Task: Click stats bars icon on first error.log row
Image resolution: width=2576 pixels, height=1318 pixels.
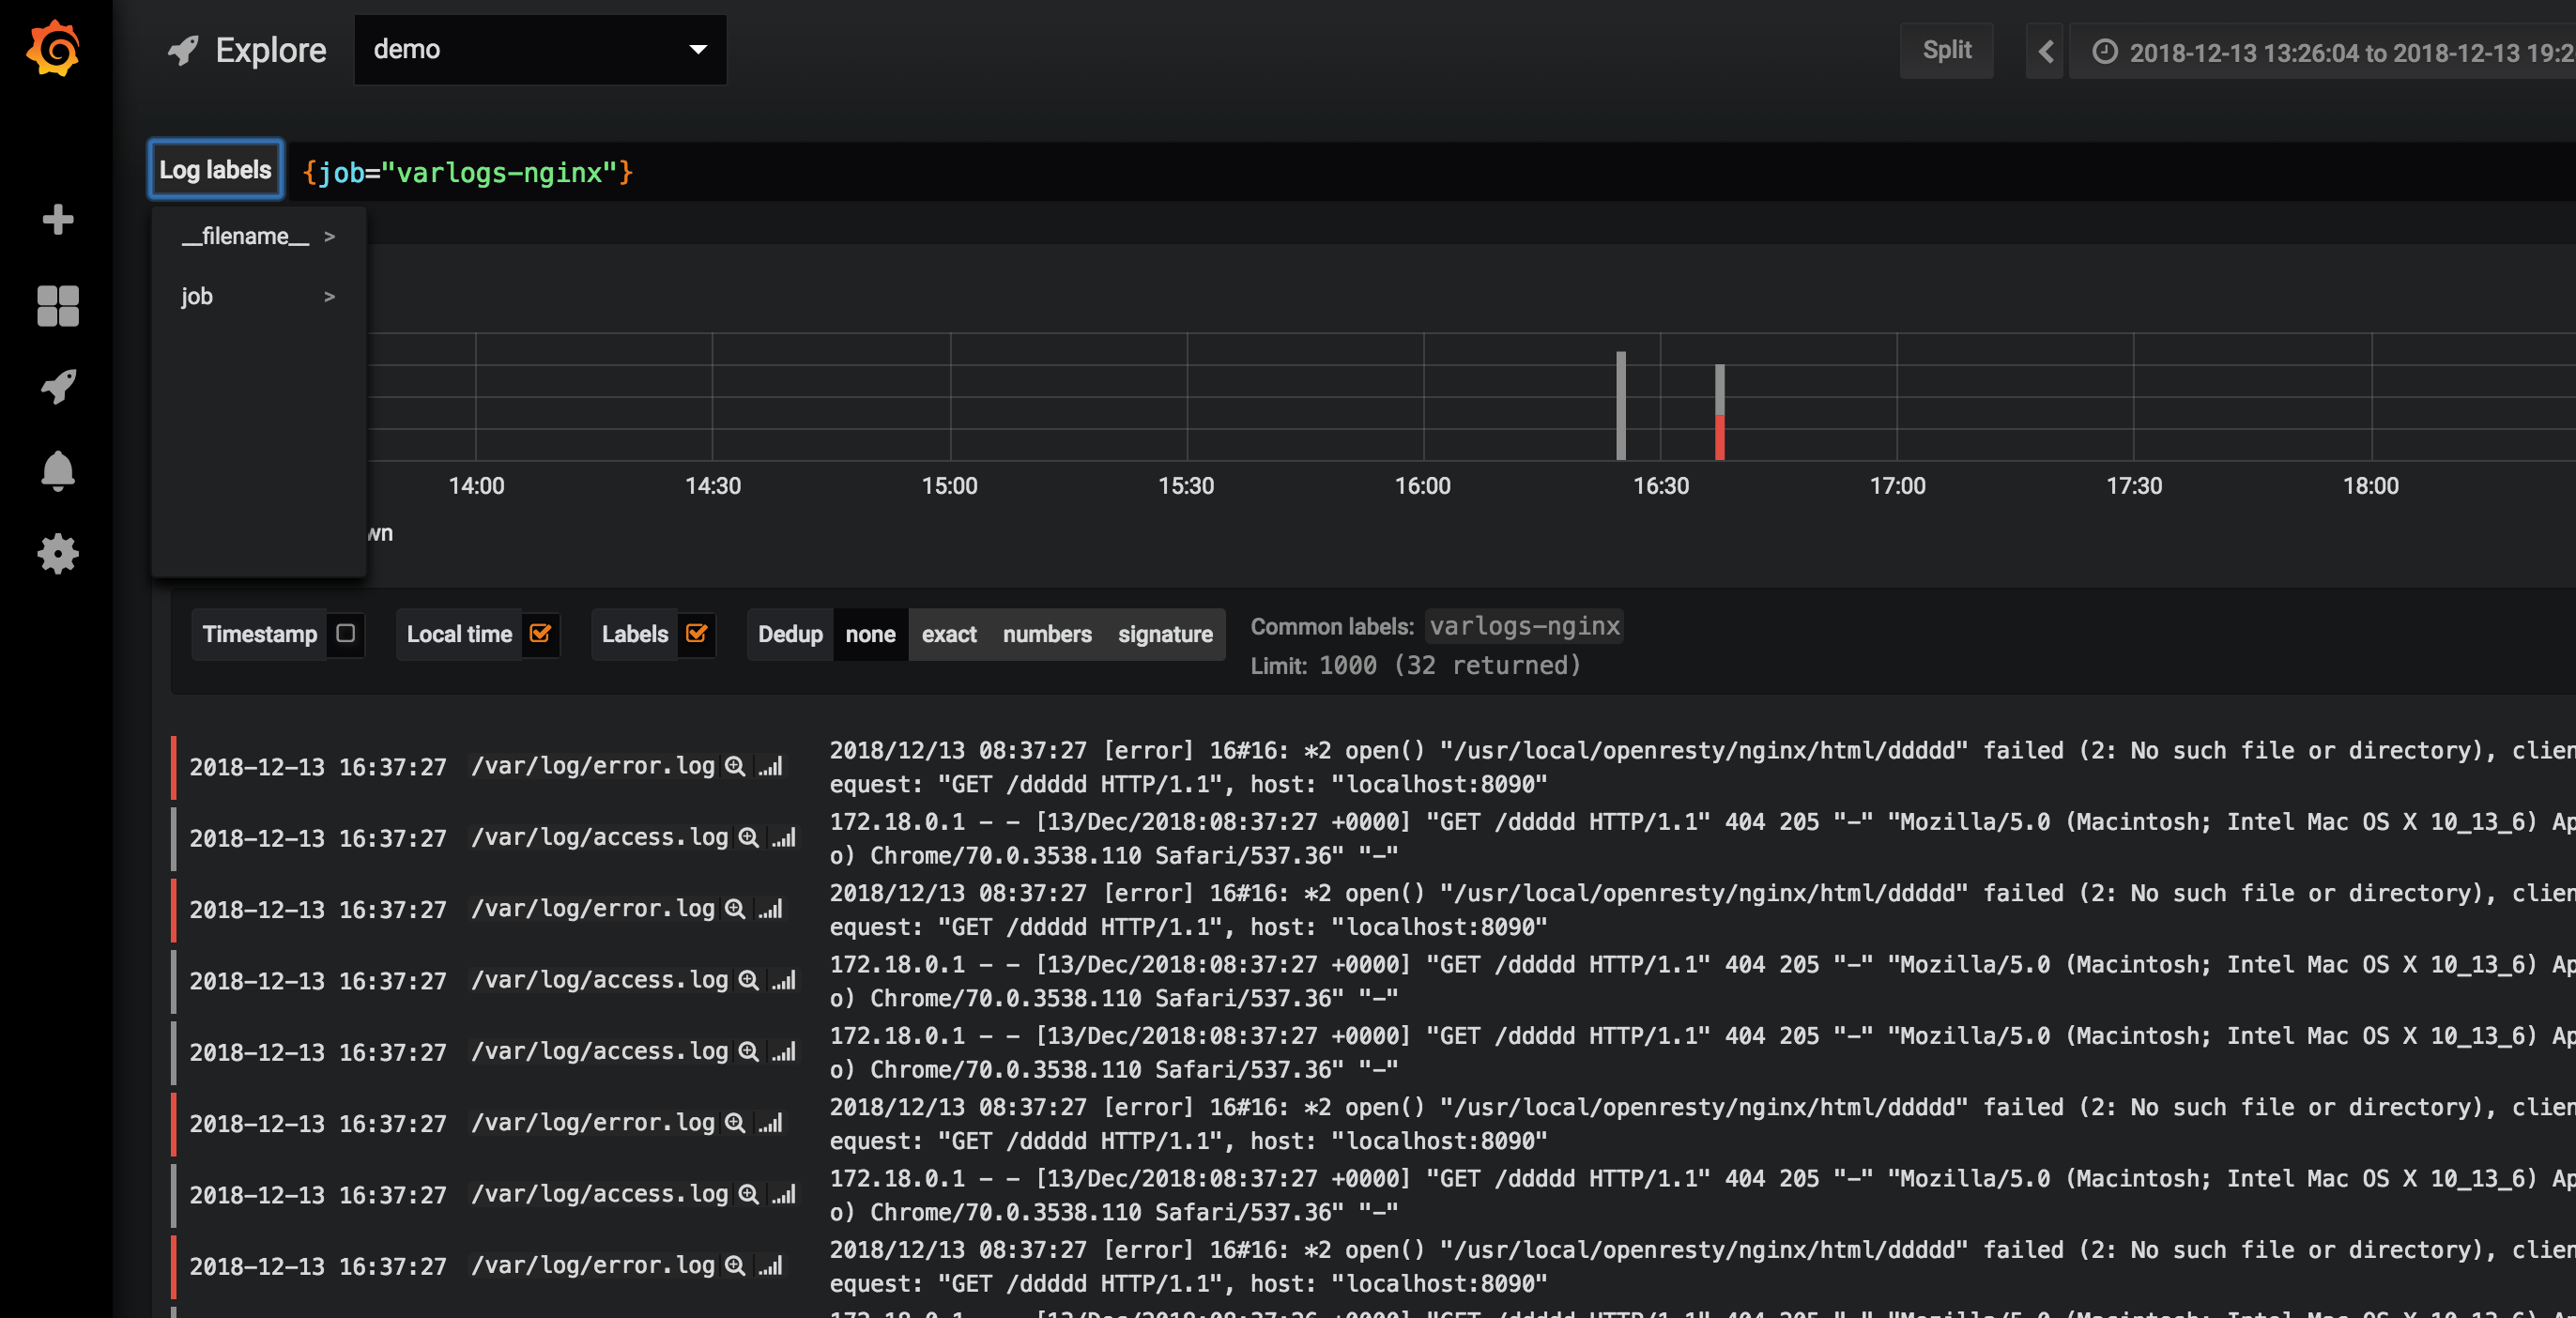Action: (770, 766)
